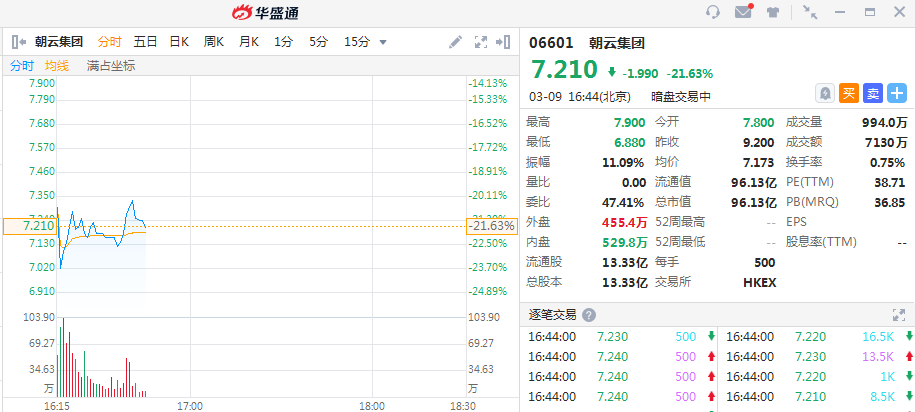Click the orange 买 buy button
The width and height of the screenshot is (915, 412).
coord(848,93)
